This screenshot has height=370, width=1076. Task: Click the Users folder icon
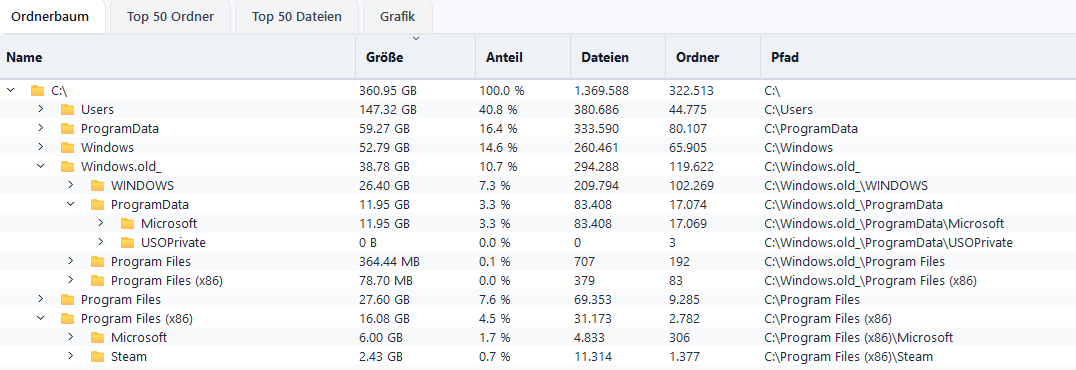point(67,109)
